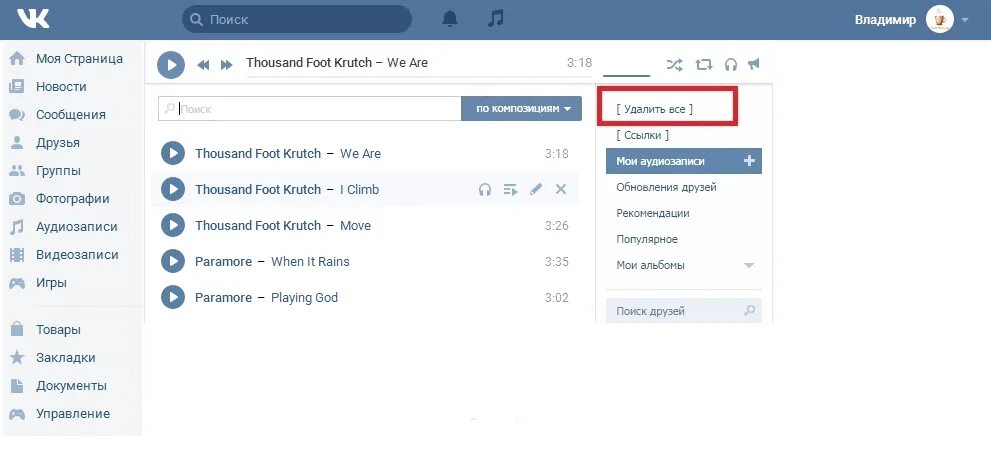This screenshot has height=457, width=991.
Task: Focus Поиск друзей field
Action: 684,311
